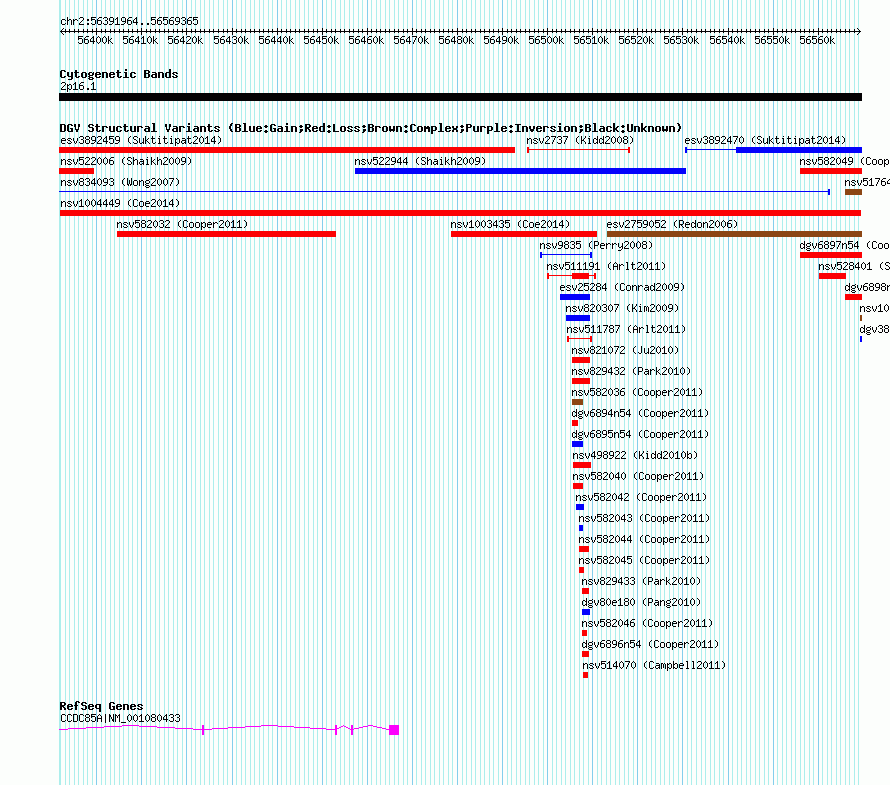Viewport: 890px width, 785px height.
Task: Open the esv3892470 (Suktitipat2014) variant label
Action: (765, 140)
